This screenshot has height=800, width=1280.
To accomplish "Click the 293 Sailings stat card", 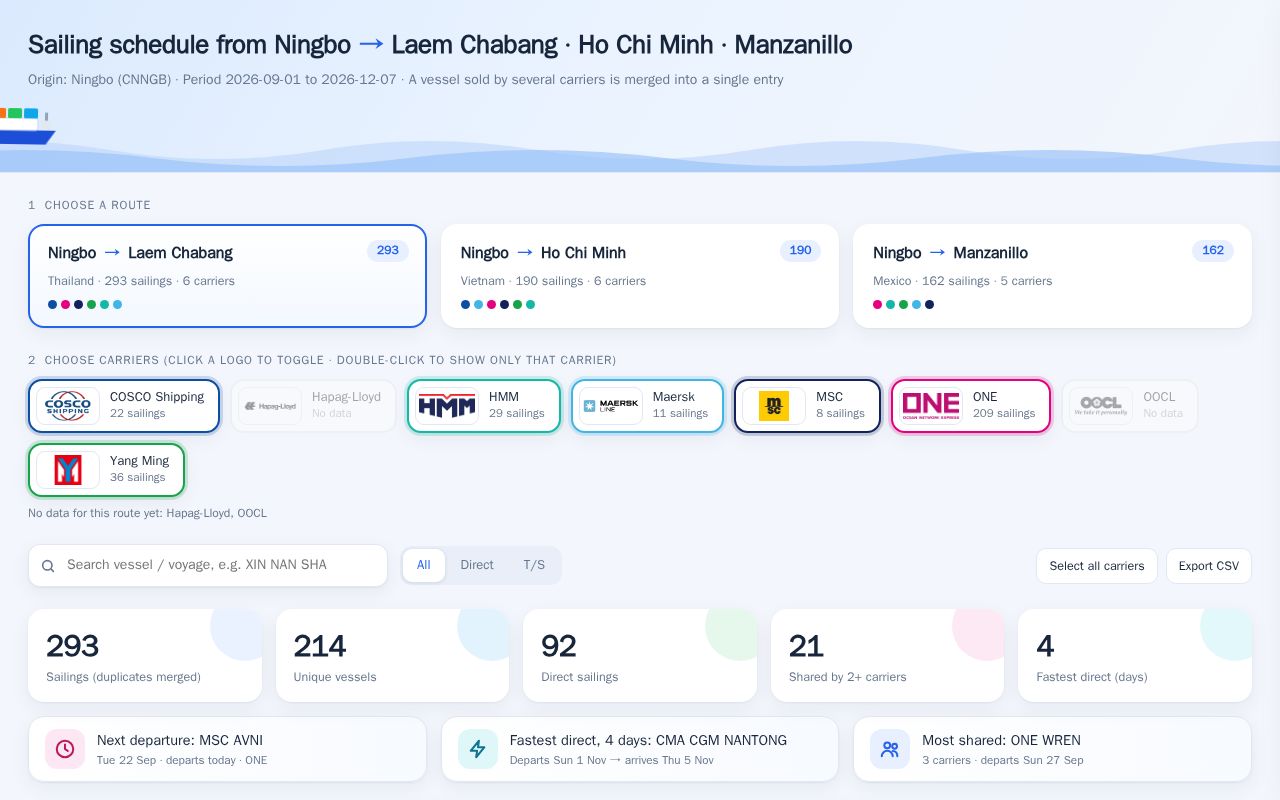I will click(145, 656).
